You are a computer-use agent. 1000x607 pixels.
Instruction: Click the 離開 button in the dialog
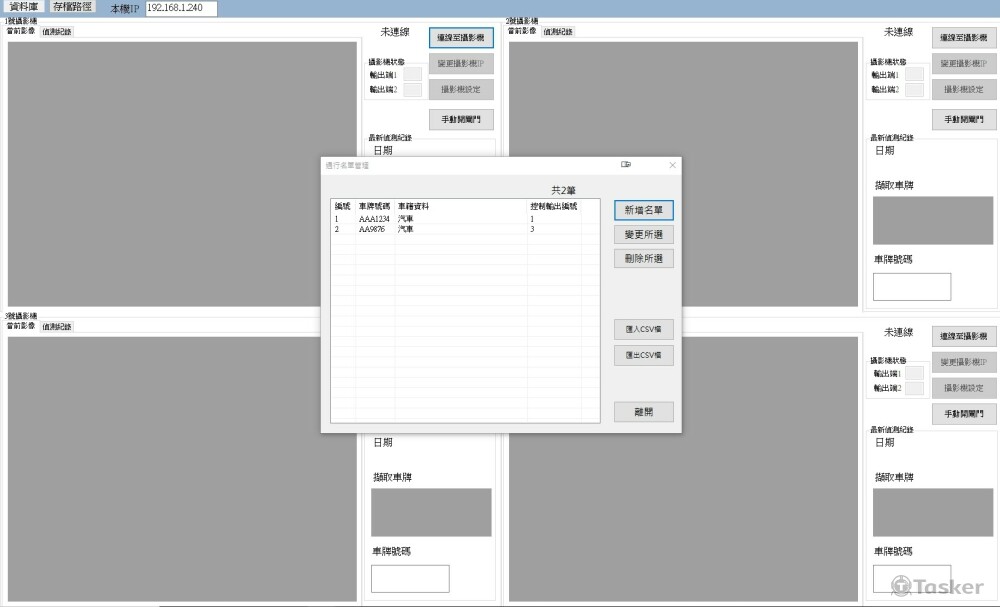643,411
